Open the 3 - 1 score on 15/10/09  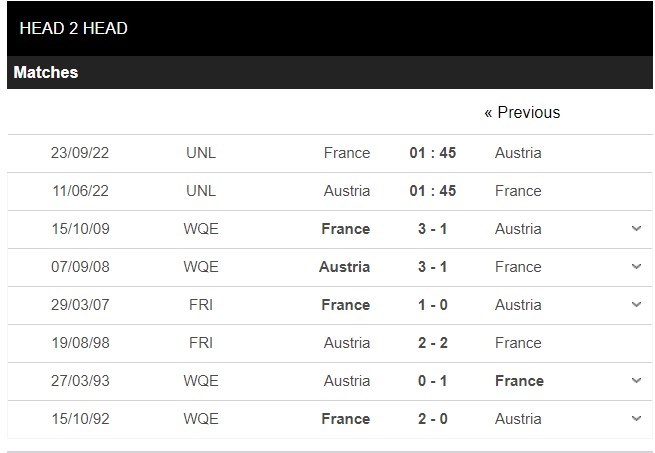coord(433,229)
